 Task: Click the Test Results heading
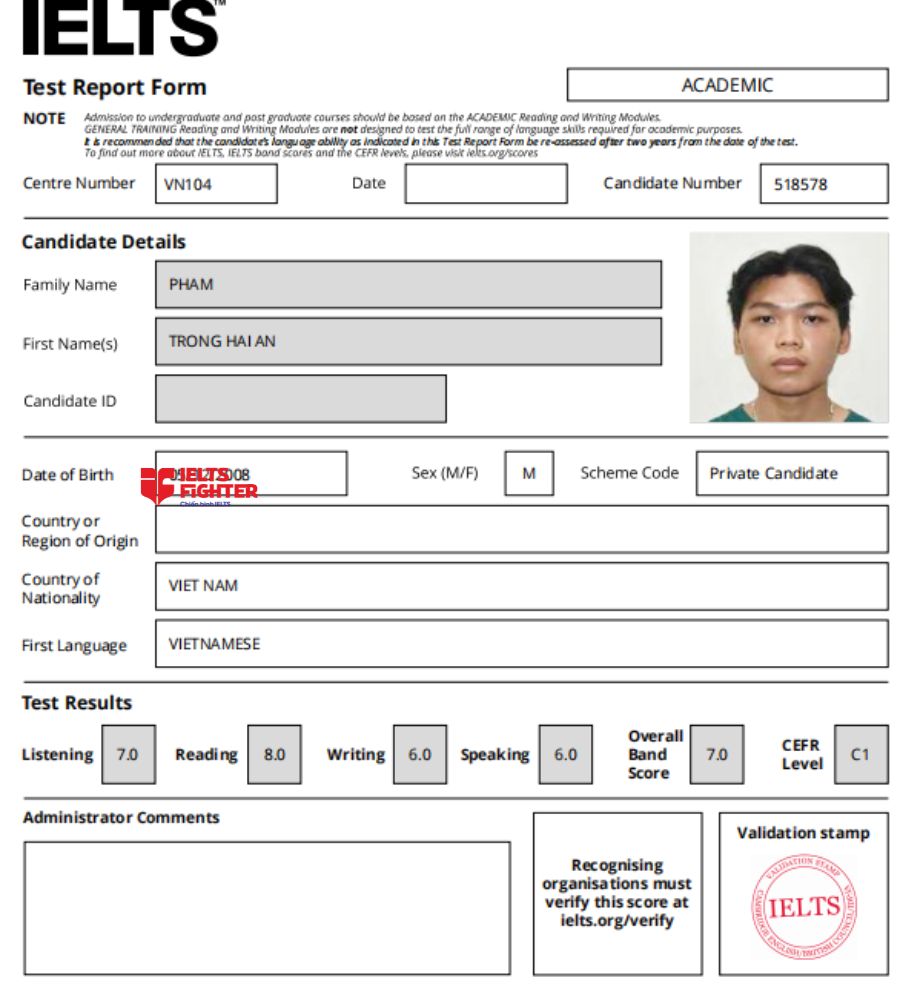[77, 703]
